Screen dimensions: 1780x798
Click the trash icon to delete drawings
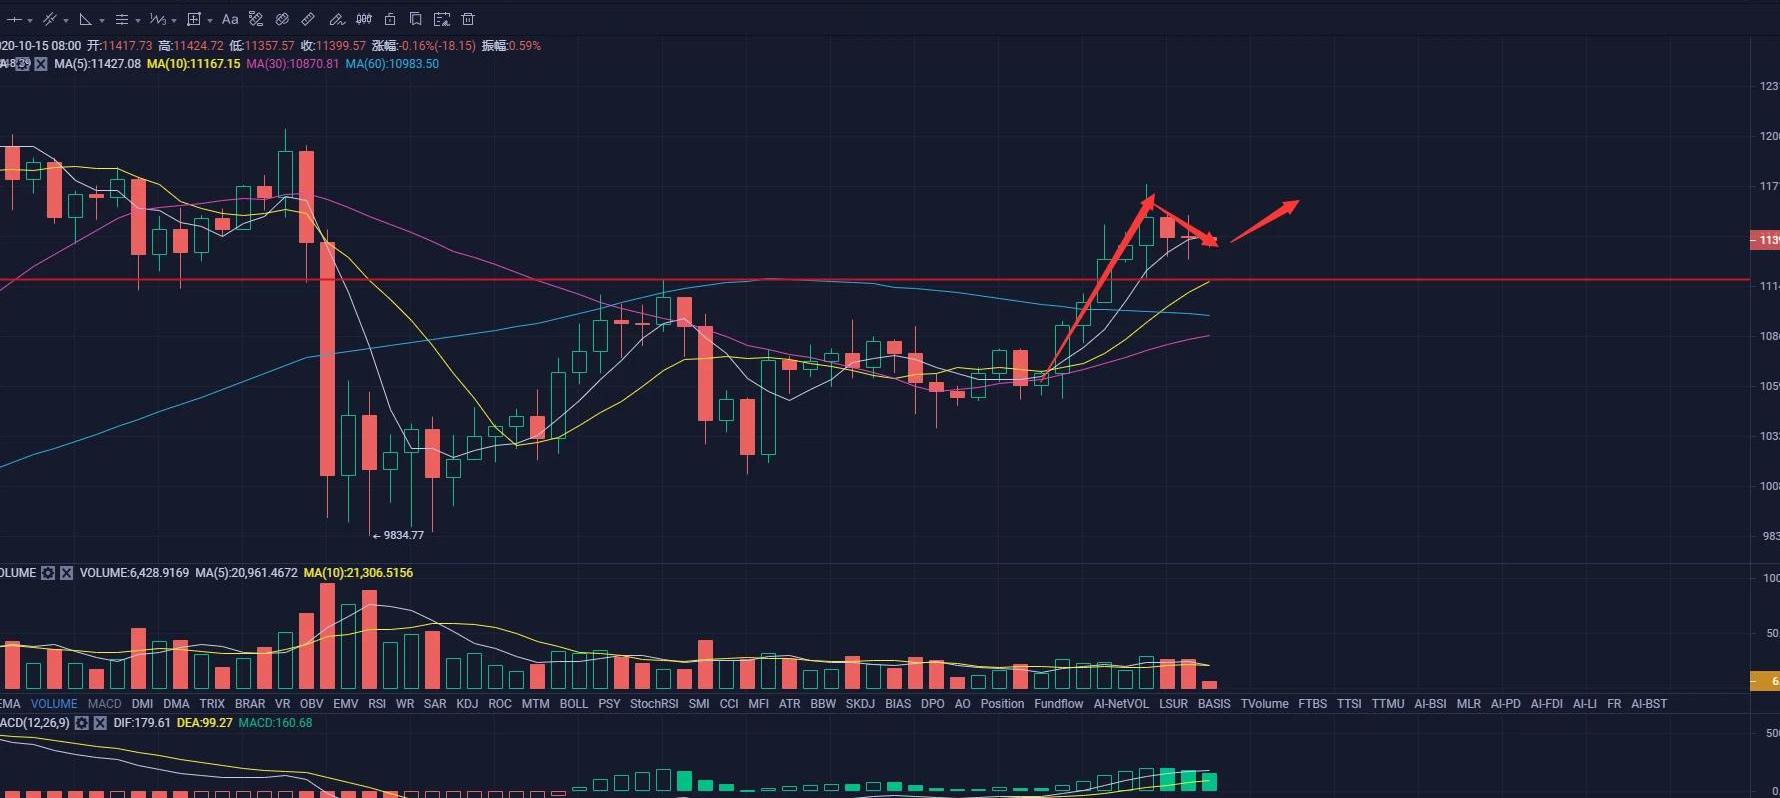pyautogui.click(x=467, y=19)
